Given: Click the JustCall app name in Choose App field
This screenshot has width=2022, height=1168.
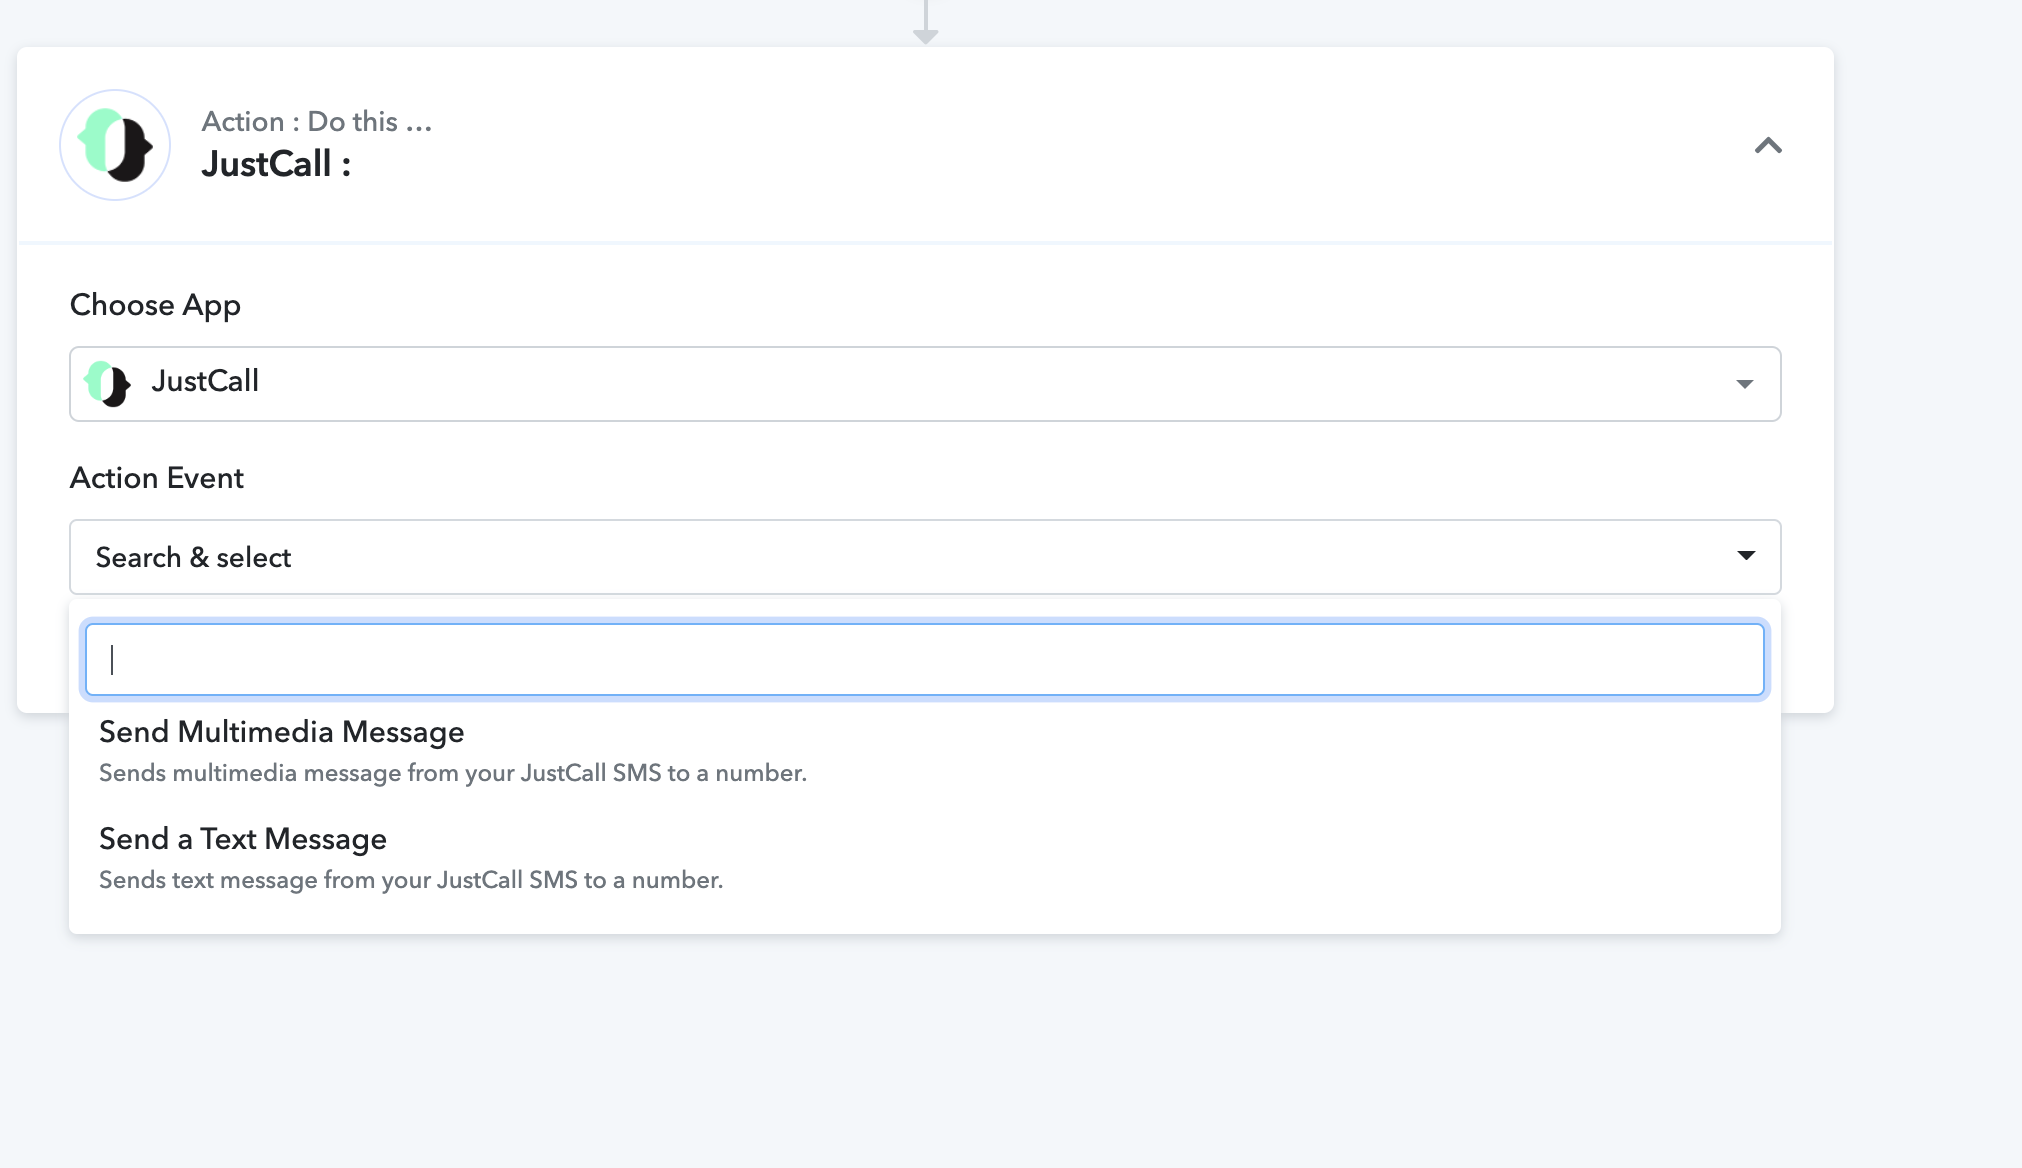Looking at the screenshot, I should tap(205, 381).
